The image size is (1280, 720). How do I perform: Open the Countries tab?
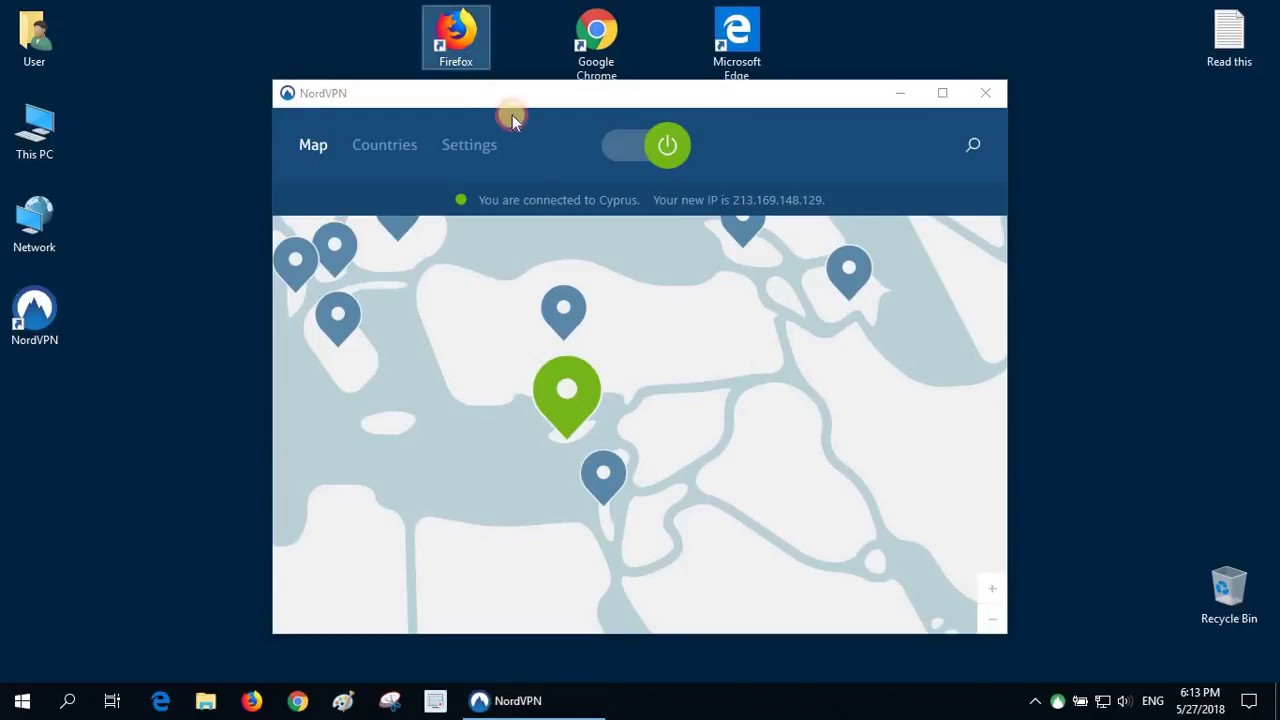click(384, 145)
